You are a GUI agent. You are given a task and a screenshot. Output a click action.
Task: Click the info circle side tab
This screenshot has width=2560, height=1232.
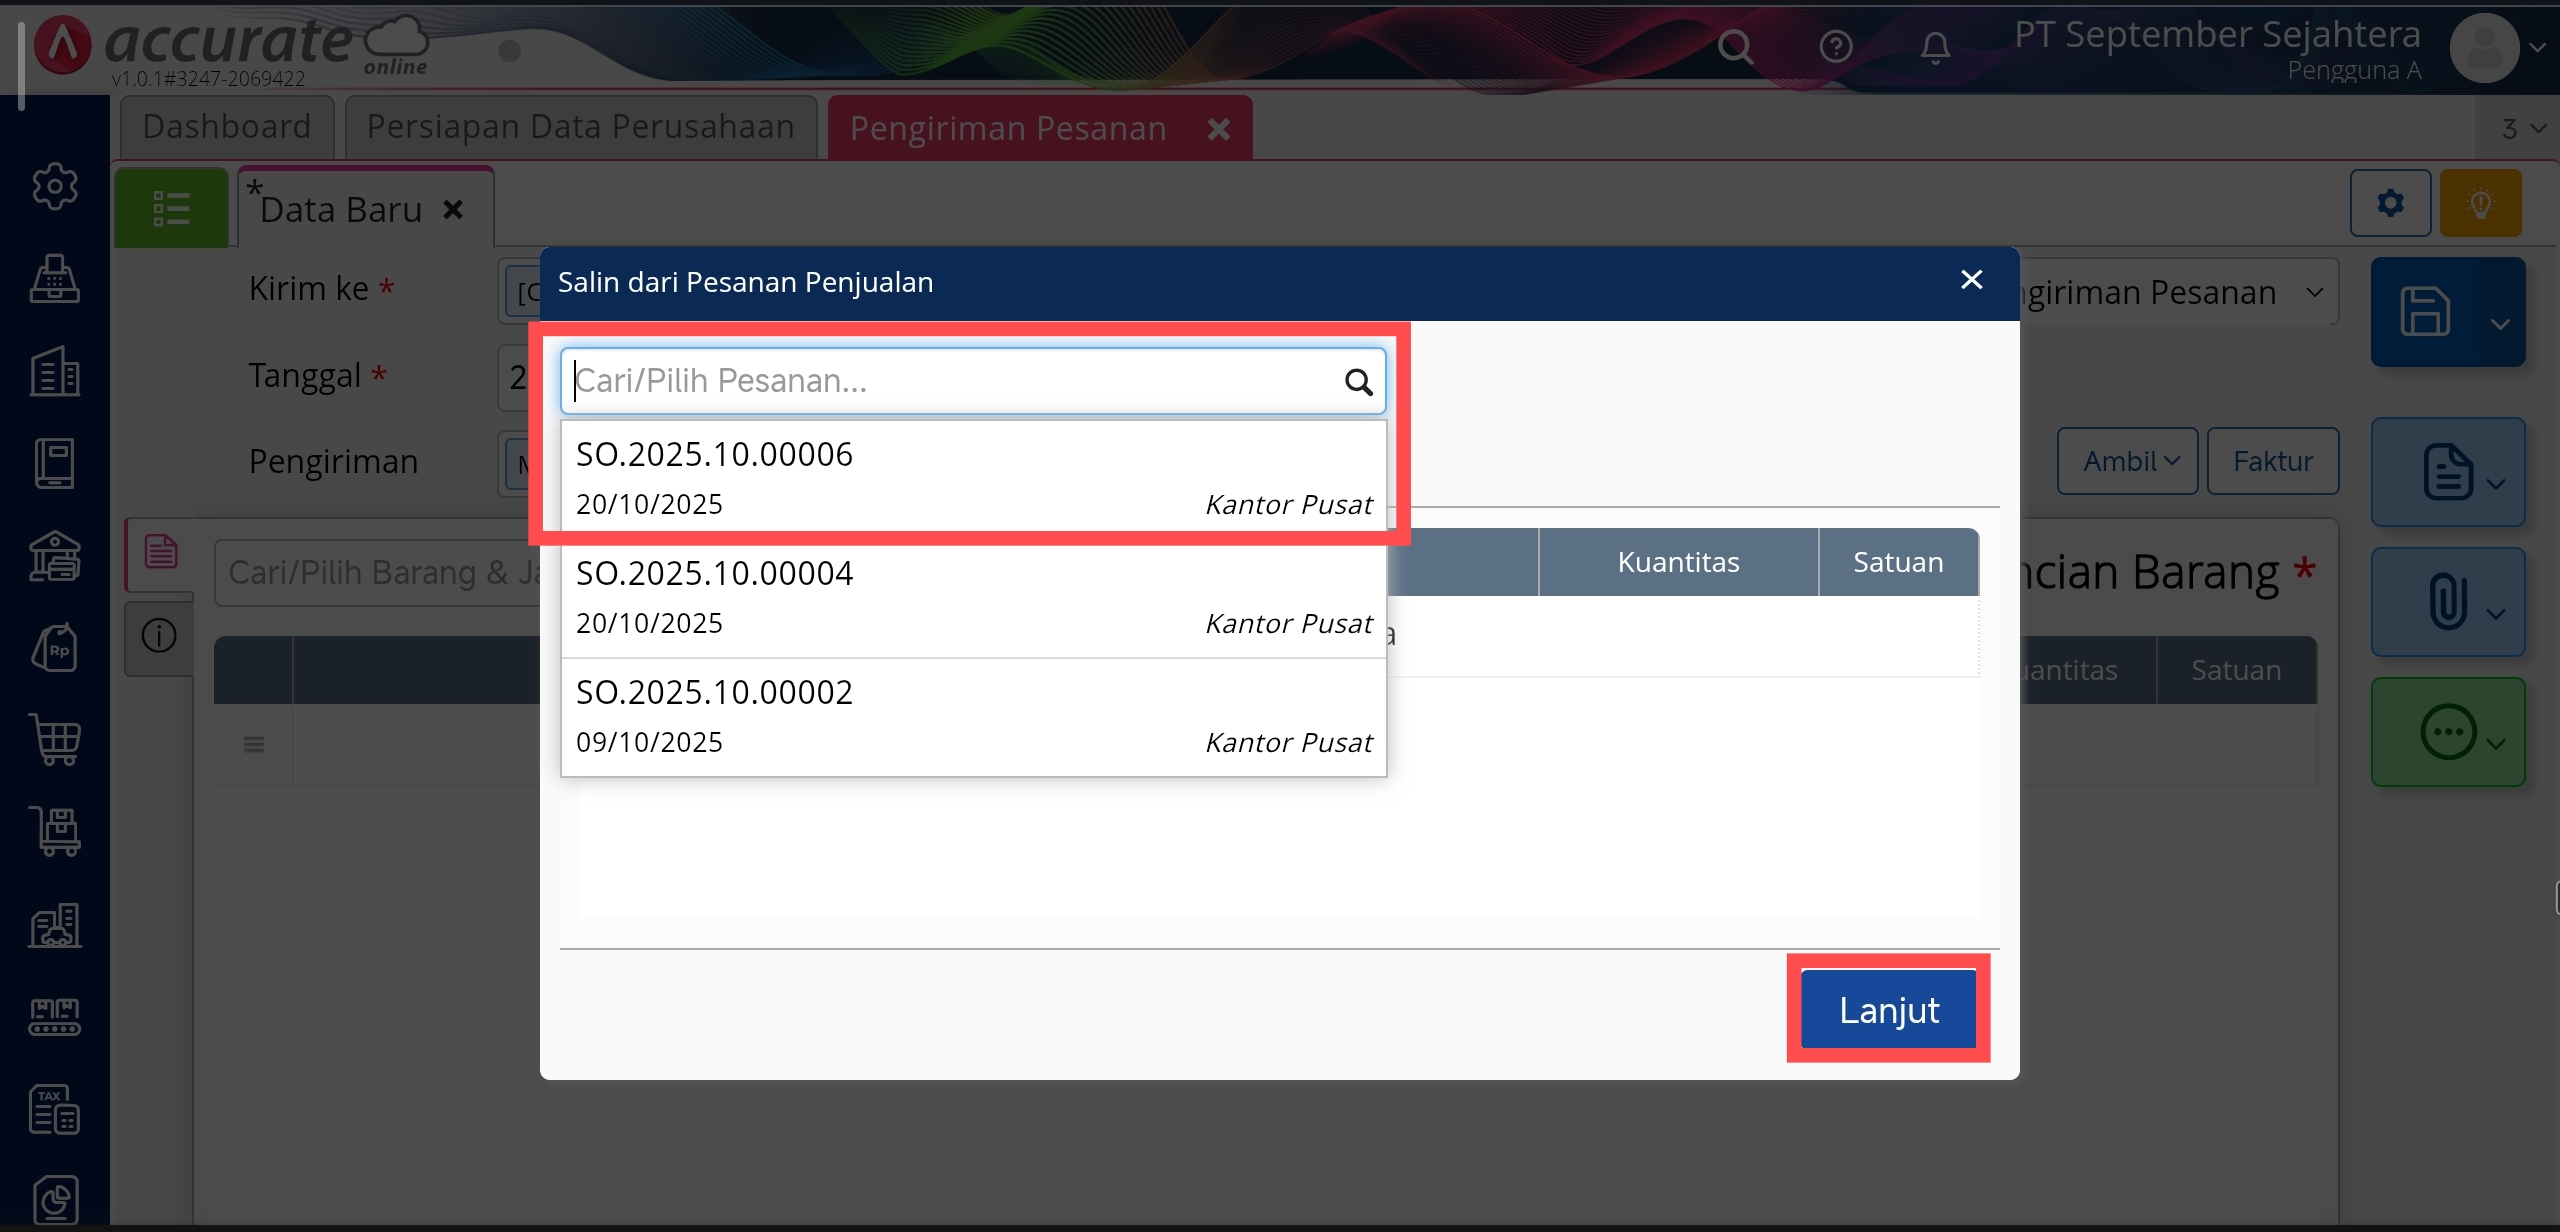point(159,636)
